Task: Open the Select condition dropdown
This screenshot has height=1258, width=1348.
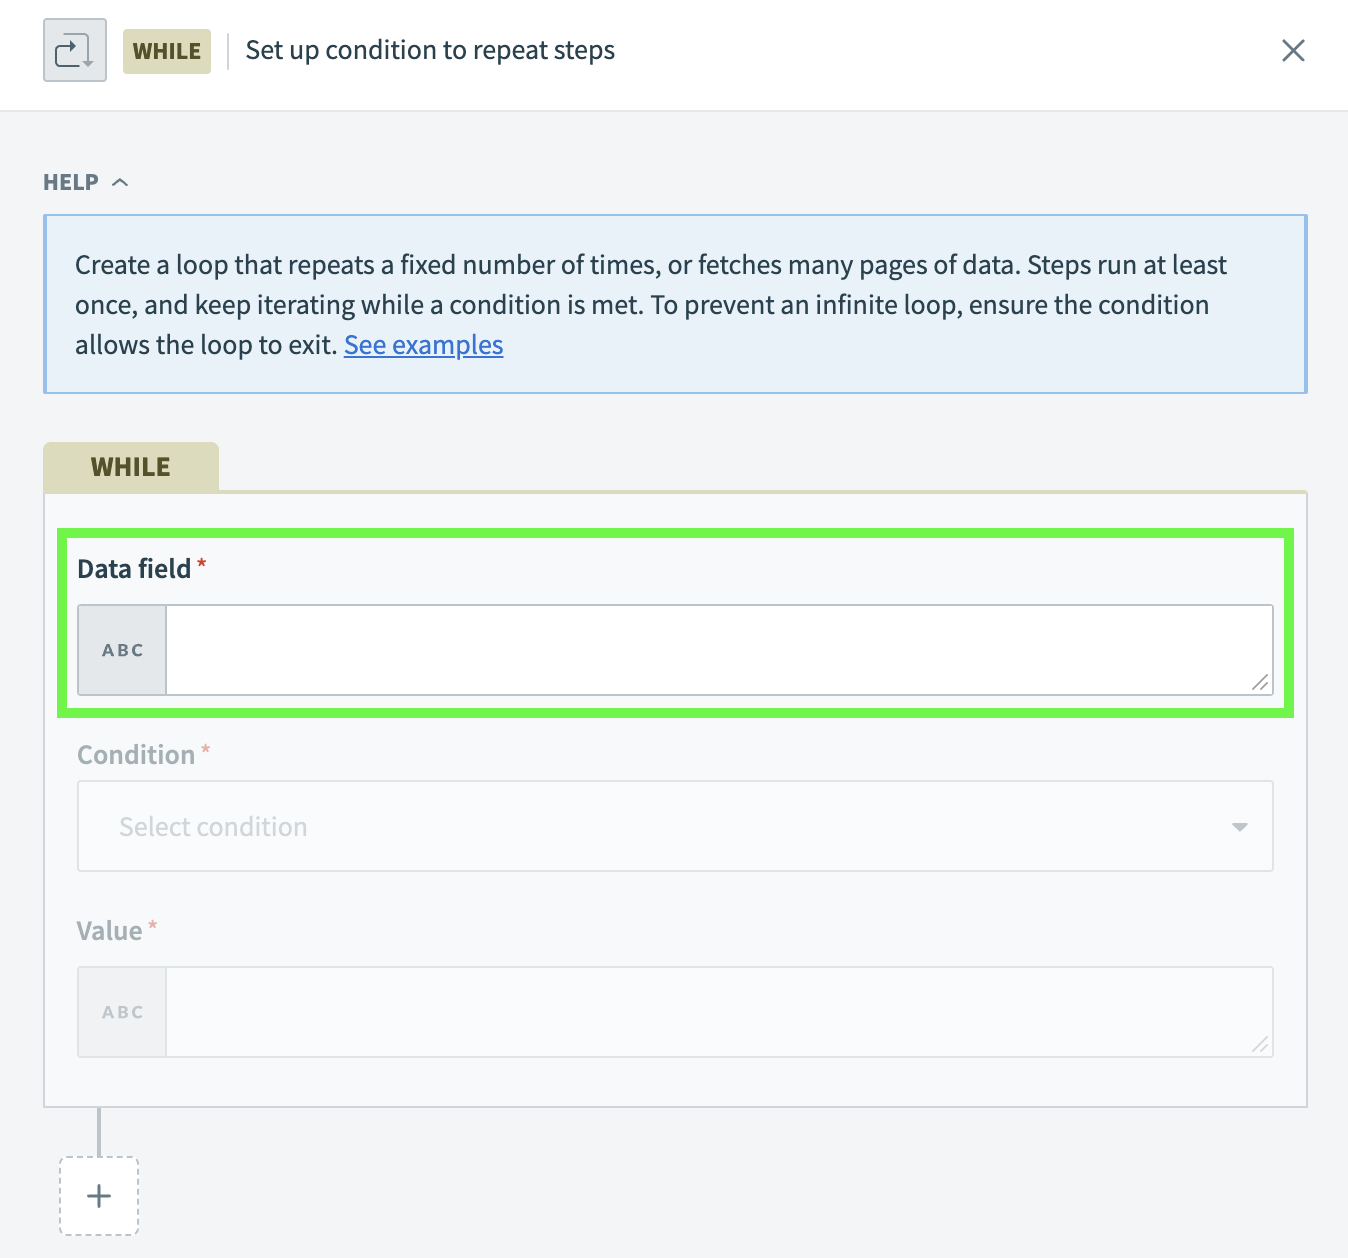Action: (675, 827)
